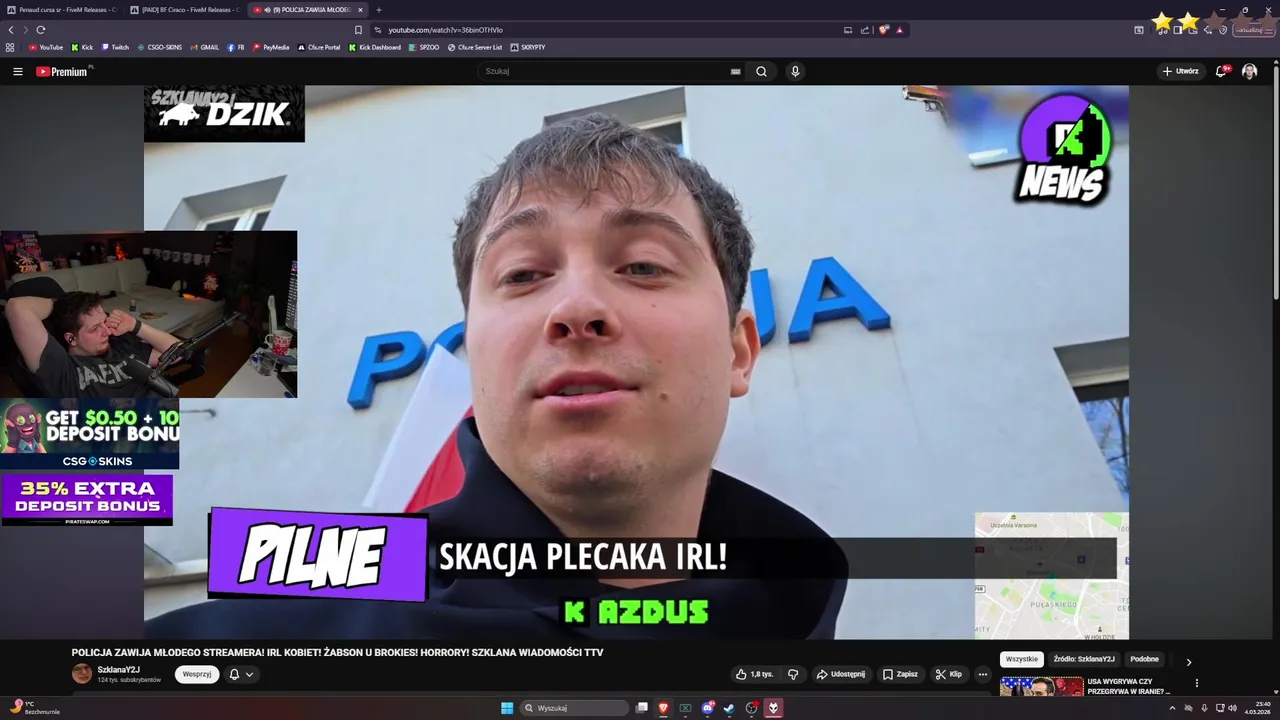Open the weather widget showing 1°C
Viewport: 1280px width, 720px height.
tap(36, 708)
